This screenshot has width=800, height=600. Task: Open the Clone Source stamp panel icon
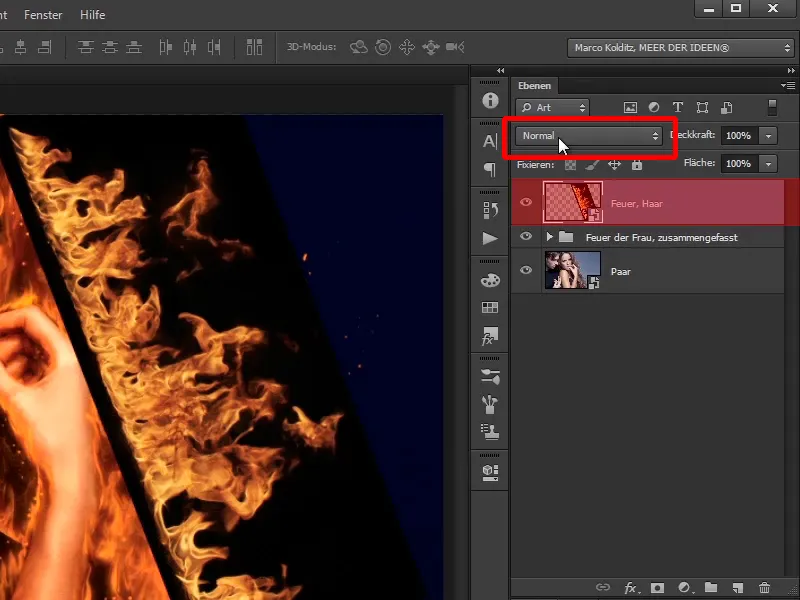tap(490, 432)
